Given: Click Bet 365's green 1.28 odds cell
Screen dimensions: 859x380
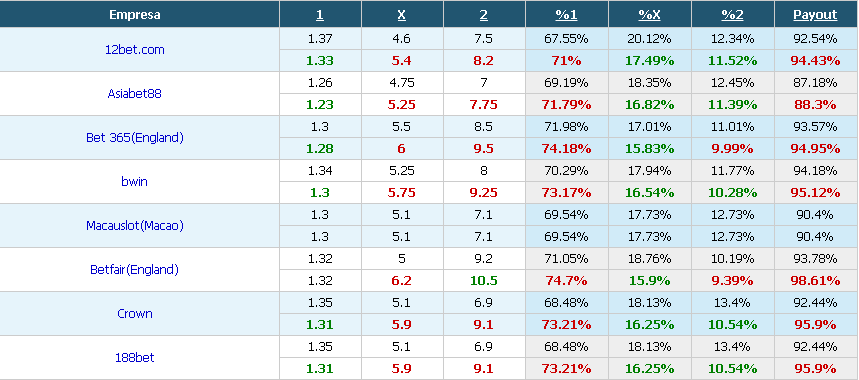Looking at the screenshot, I should (320, 149).
